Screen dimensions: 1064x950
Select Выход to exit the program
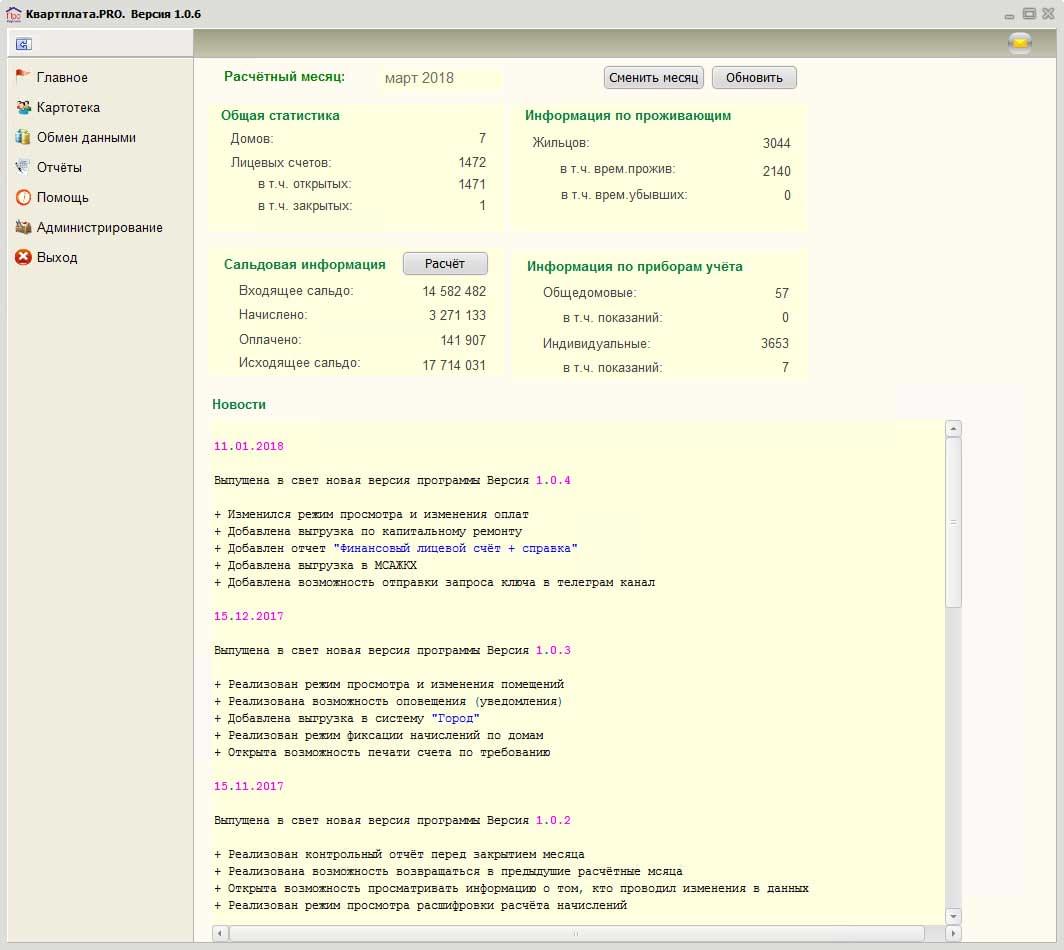[x=57, y=258]
